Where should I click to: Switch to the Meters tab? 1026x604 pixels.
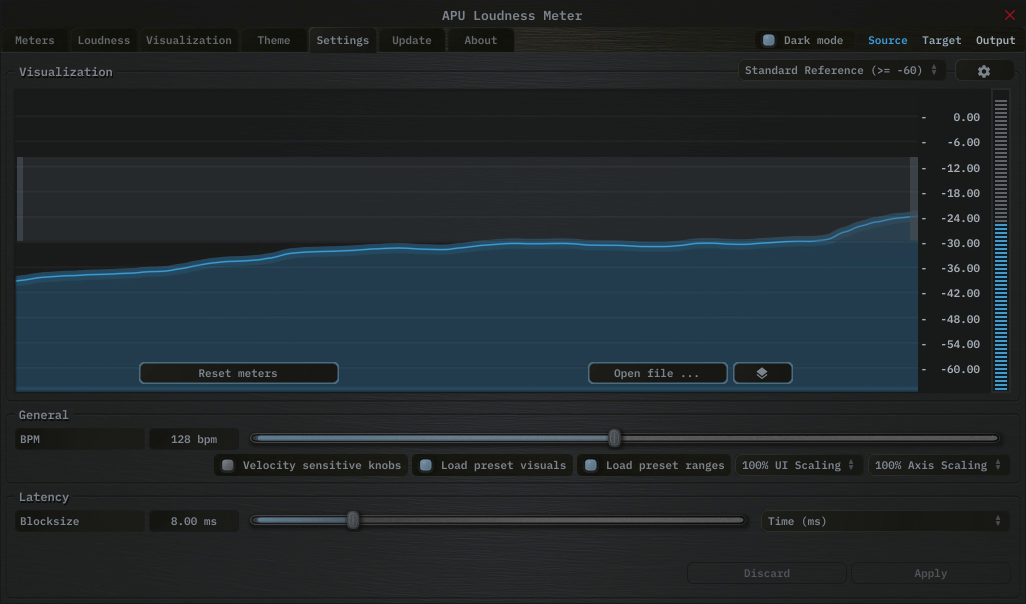[x=35, y=41]
